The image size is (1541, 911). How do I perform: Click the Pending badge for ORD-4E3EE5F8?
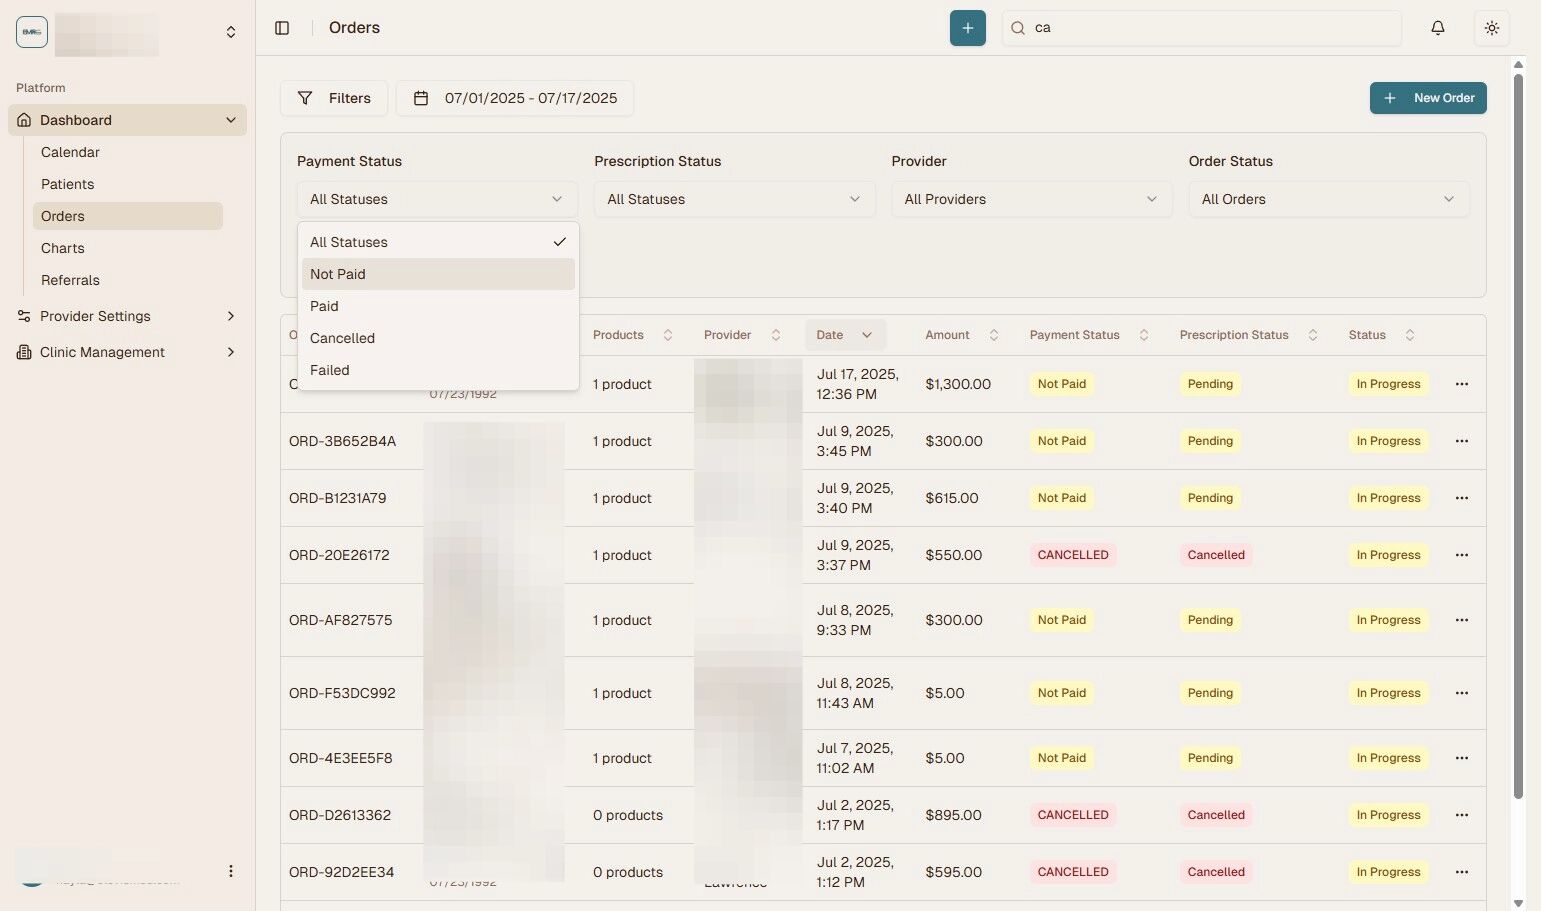click(1210, 758)
